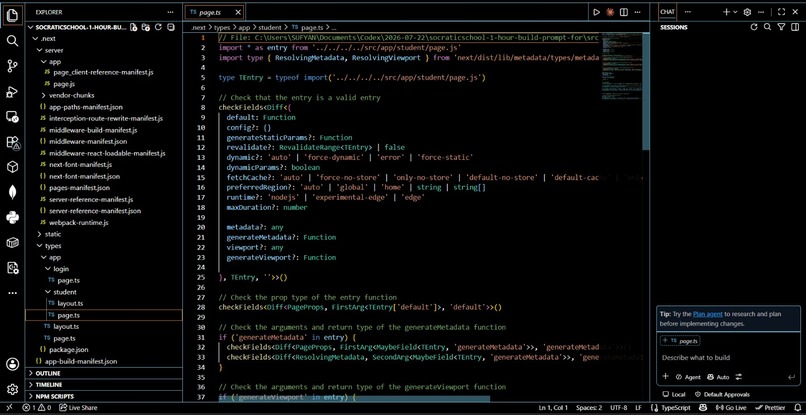Screen dimensions: 806x415
Task: Open the Remote Explorer view
Action: click(x=12, y=117)
